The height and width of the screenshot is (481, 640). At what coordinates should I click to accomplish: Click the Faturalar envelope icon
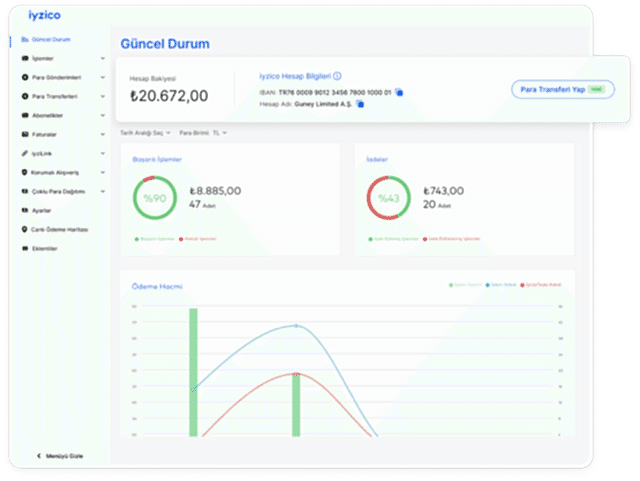(x=25, y=134)
